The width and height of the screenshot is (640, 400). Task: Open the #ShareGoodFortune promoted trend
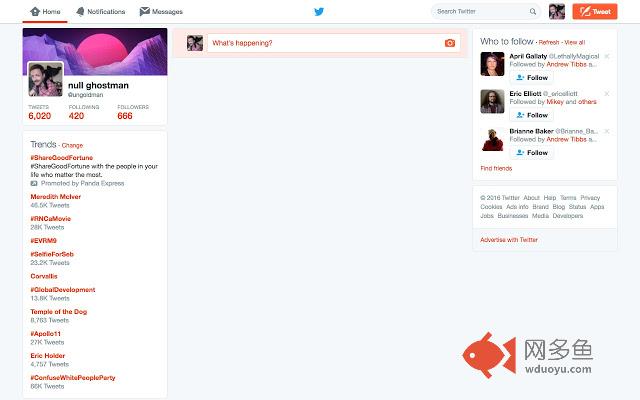tap(62, 158)
